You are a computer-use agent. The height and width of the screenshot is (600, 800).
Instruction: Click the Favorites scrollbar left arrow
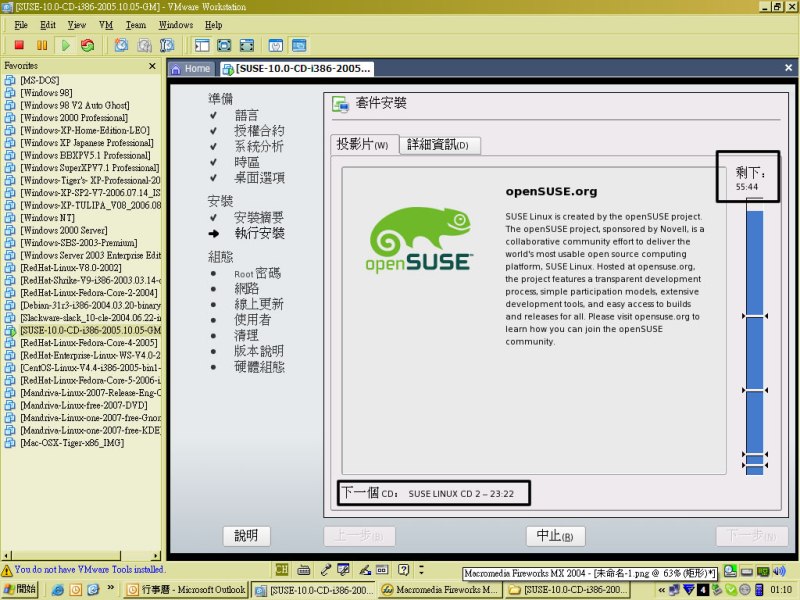click(6, 555)
